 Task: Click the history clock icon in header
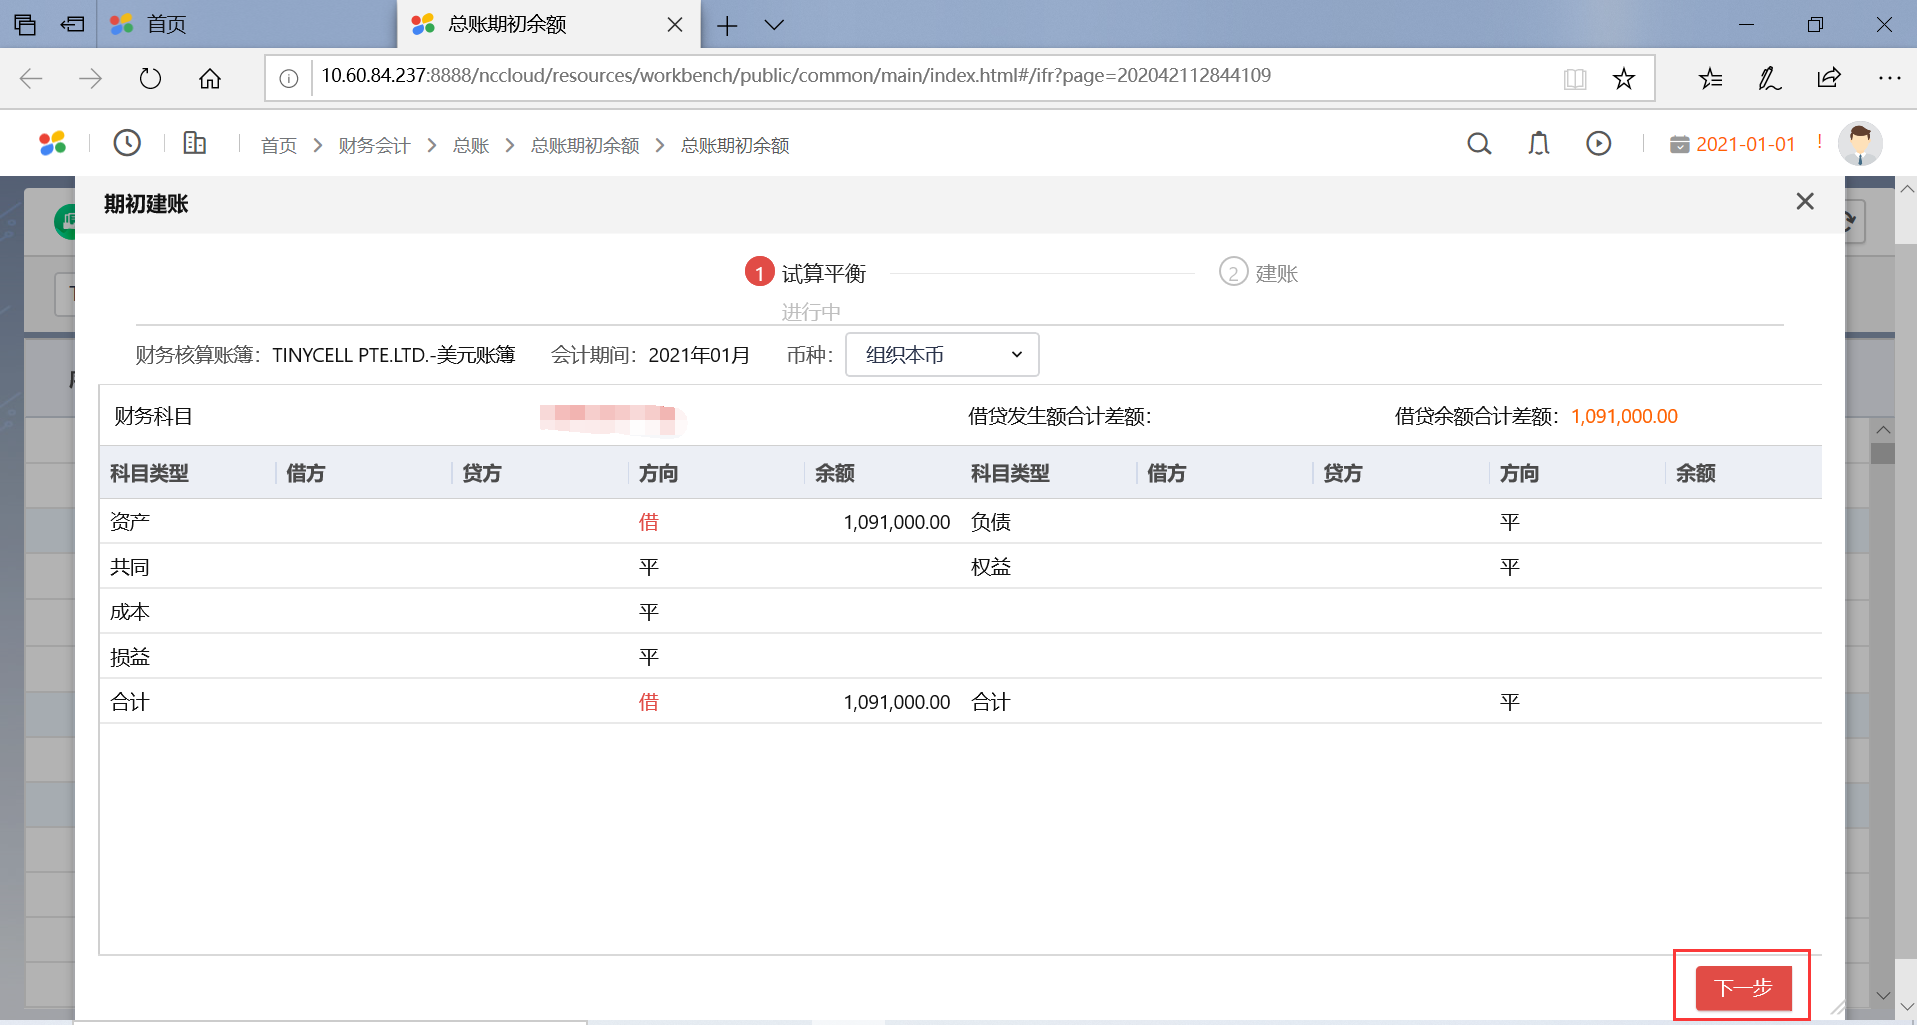[x=127, y=143]
